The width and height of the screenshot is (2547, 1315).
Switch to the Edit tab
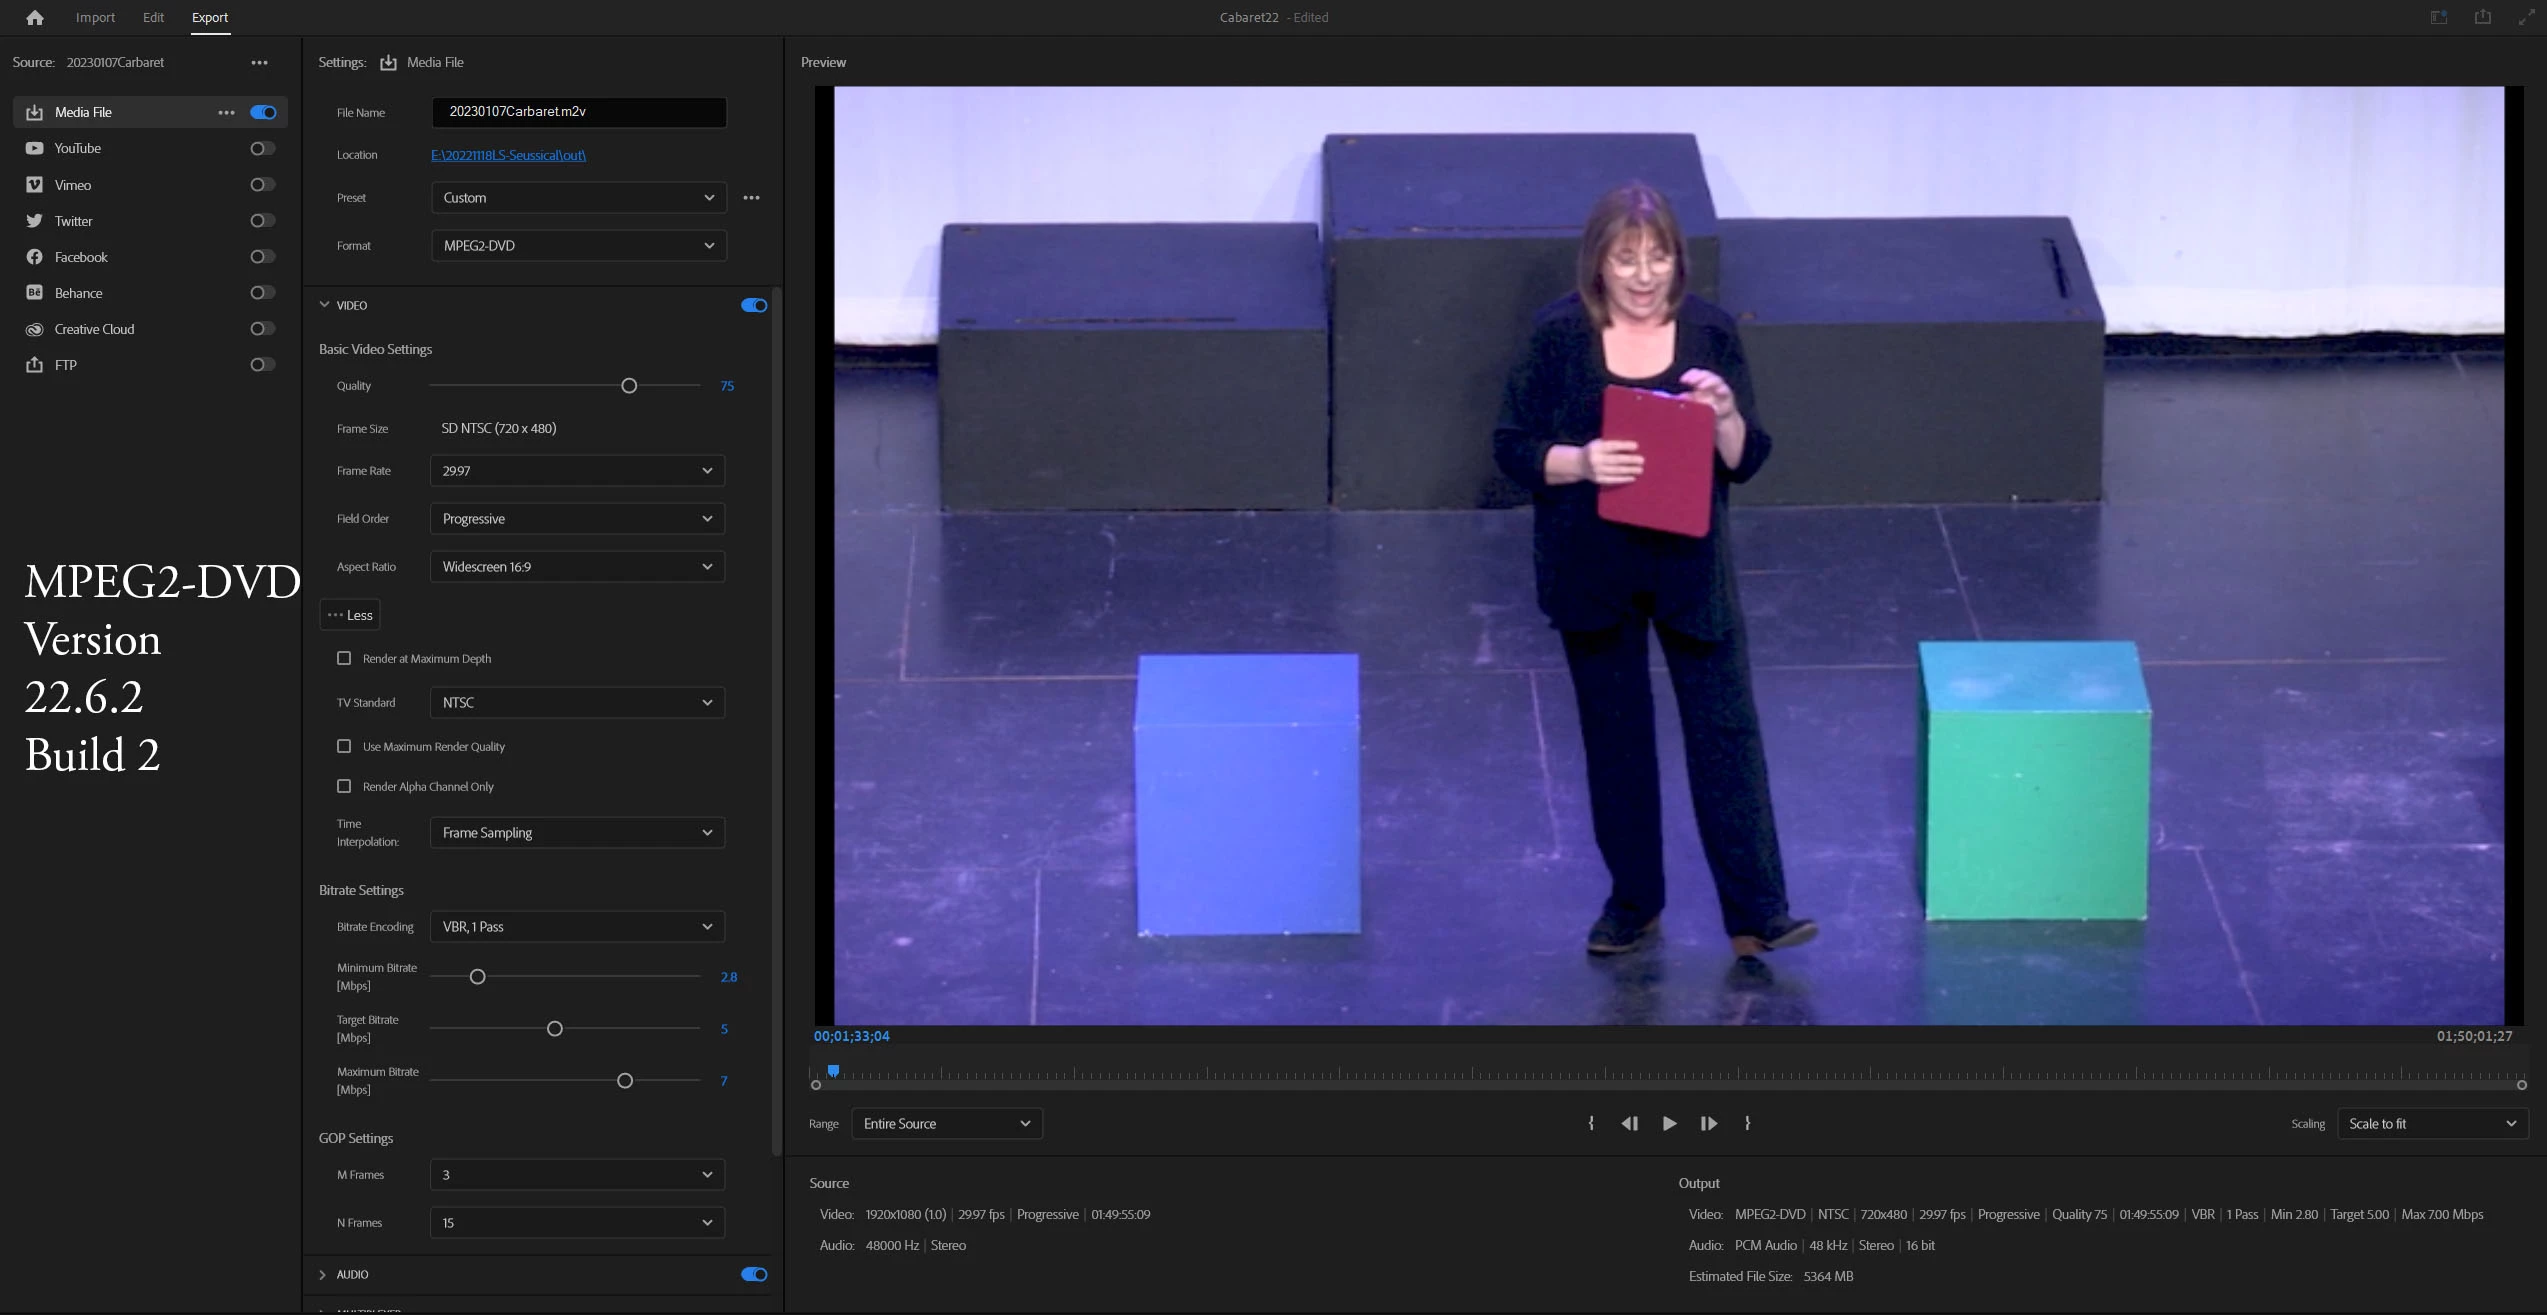click(153, 17)
